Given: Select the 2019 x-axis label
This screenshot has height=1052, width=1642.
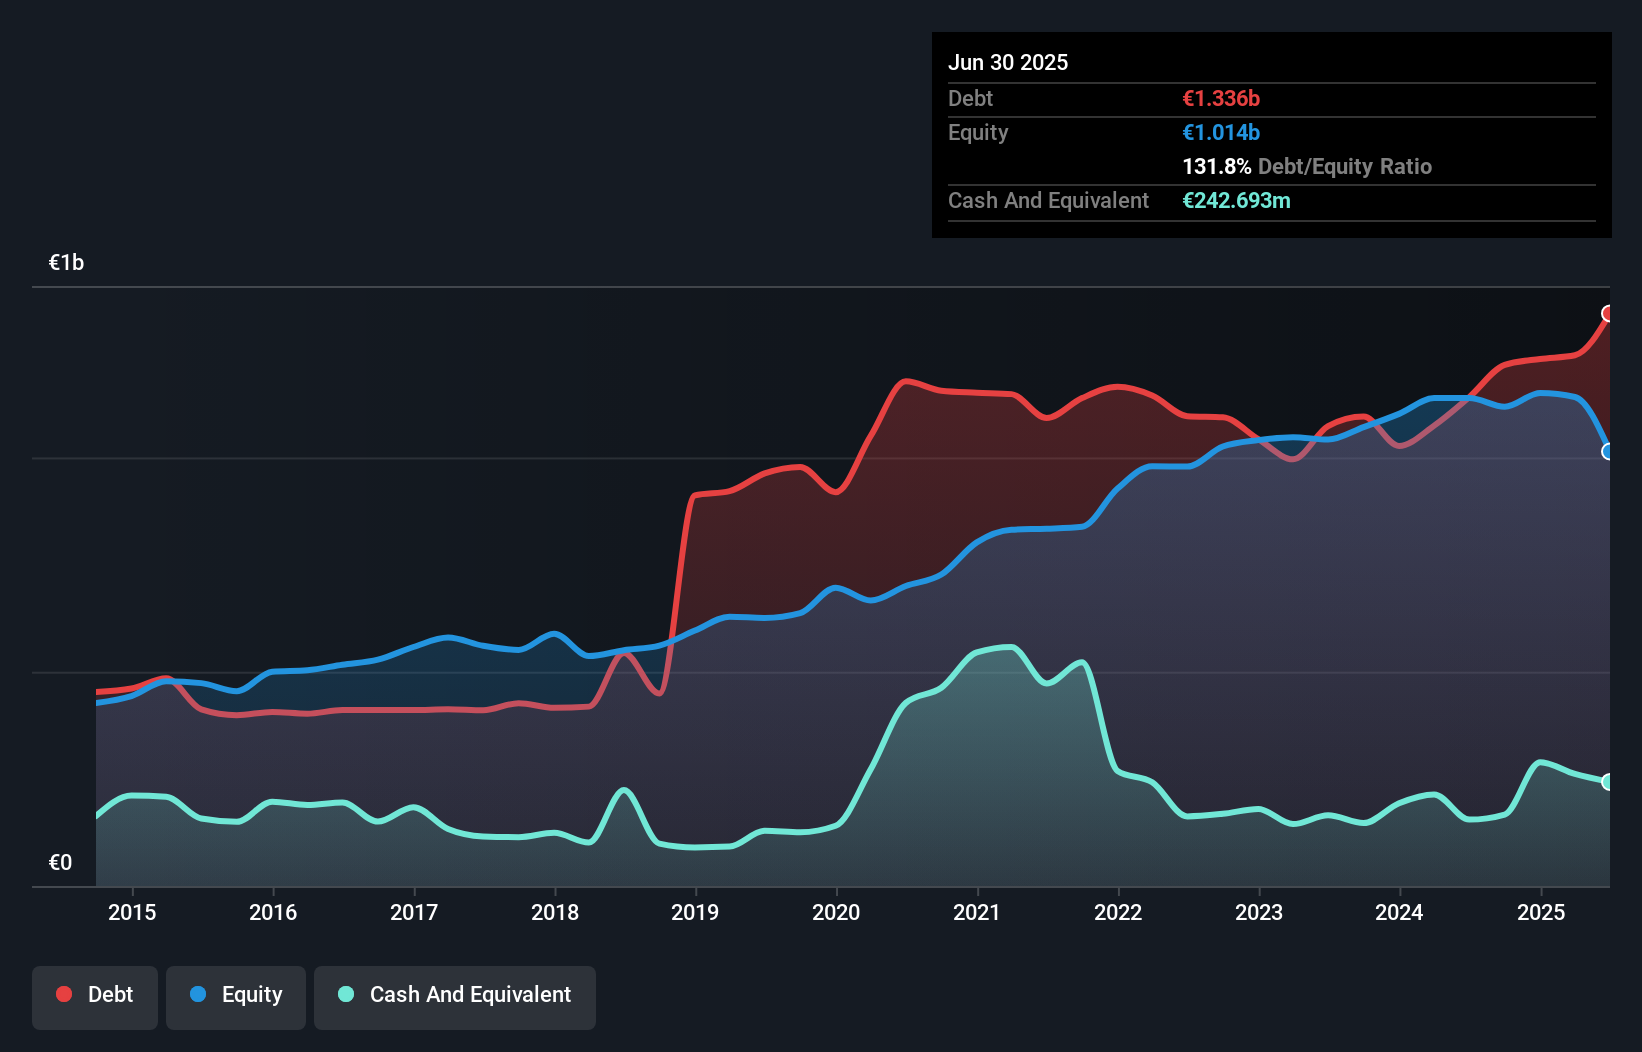Looking at the screenshot, I should 695,912.
